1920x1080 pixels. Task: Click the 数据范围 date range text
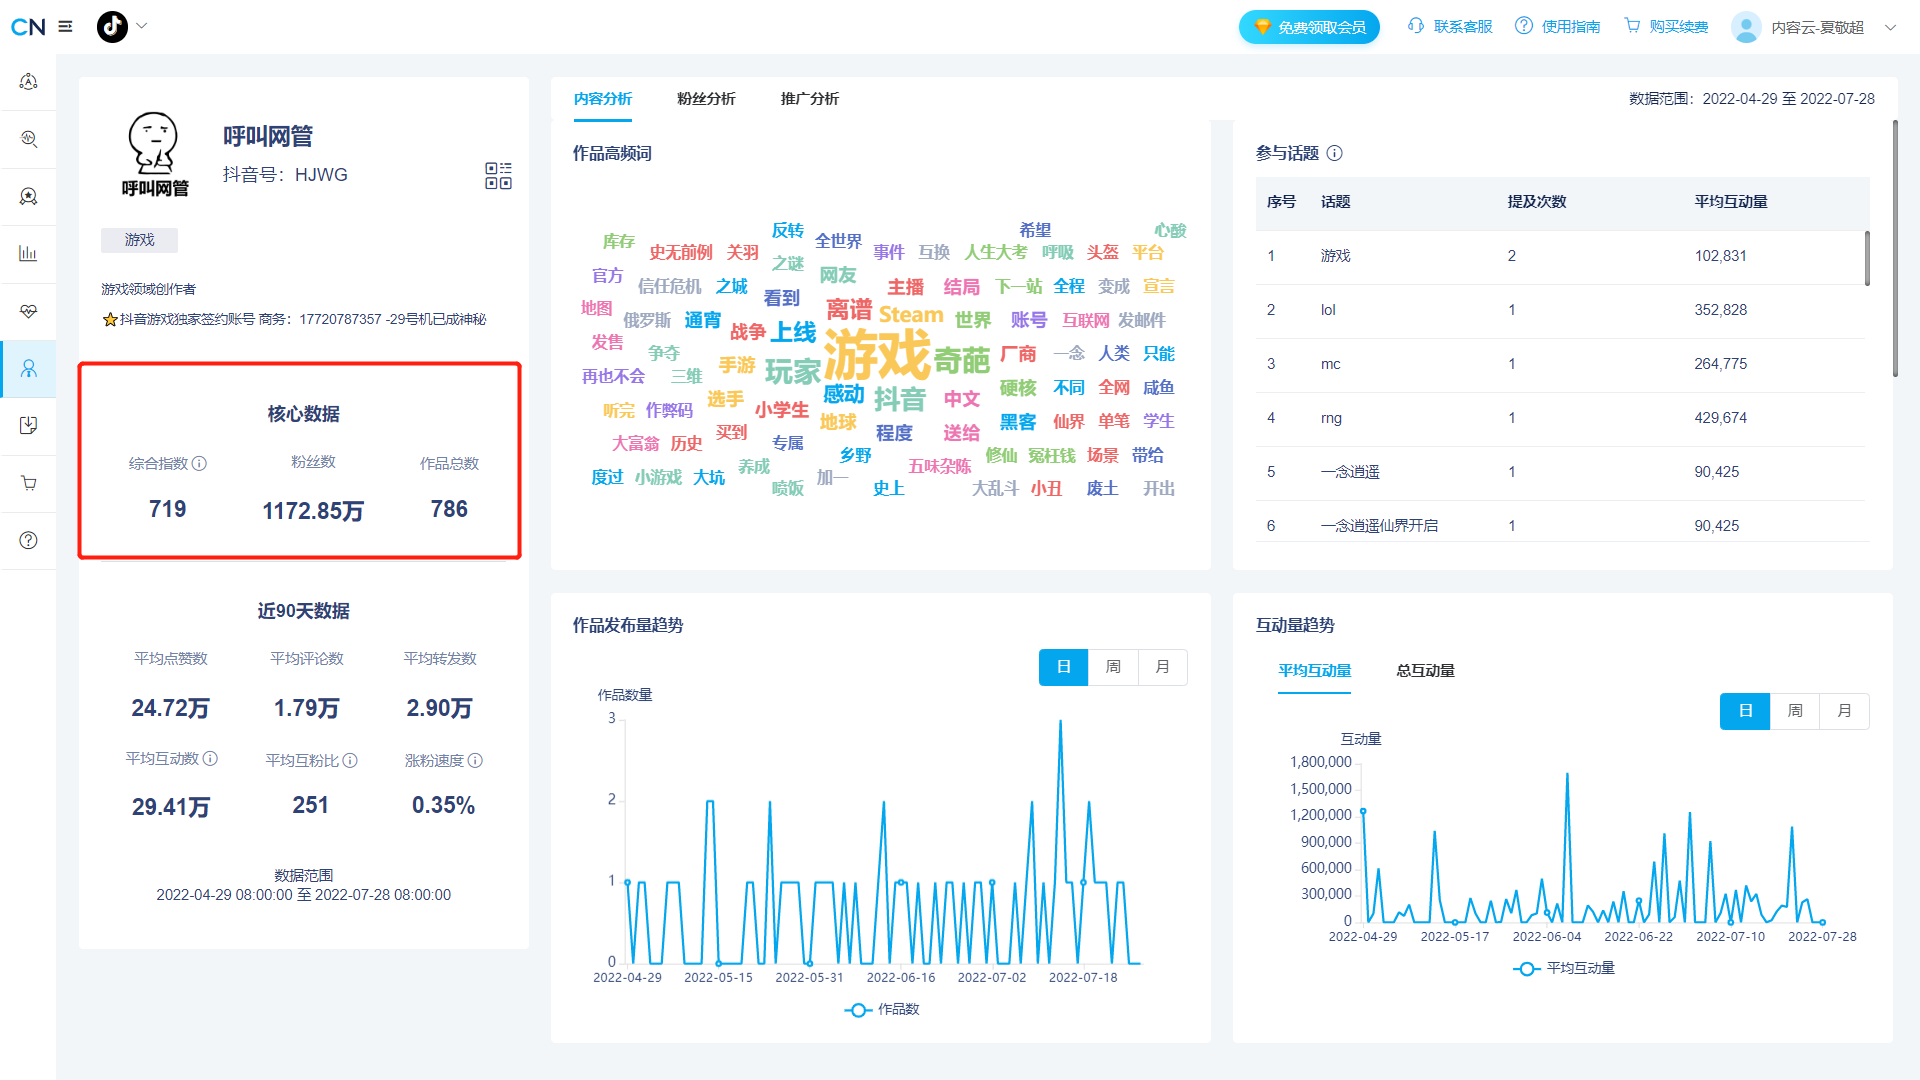click(1752, 99)
